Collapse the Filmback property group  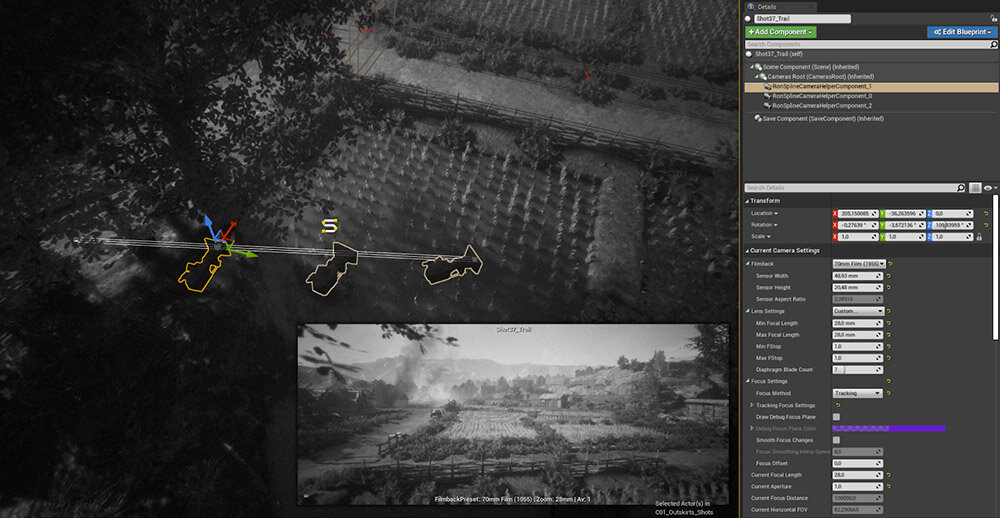[748, 263]
